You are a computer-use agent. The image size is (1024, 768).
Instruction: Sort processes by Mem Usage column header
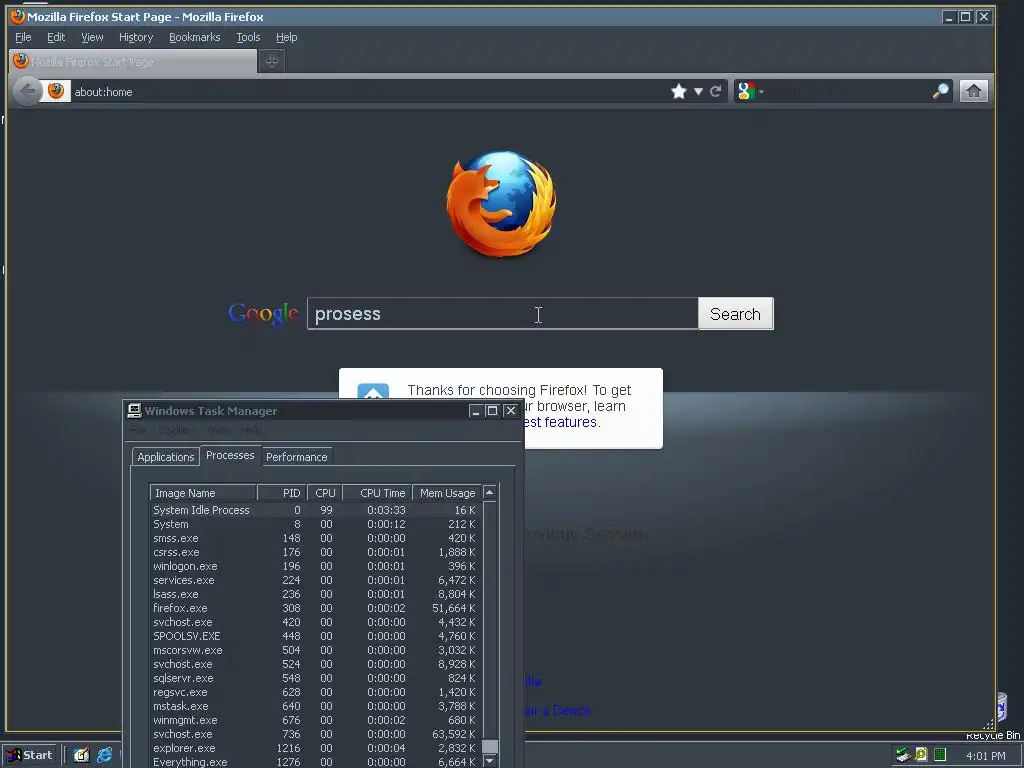click(447, 493)
